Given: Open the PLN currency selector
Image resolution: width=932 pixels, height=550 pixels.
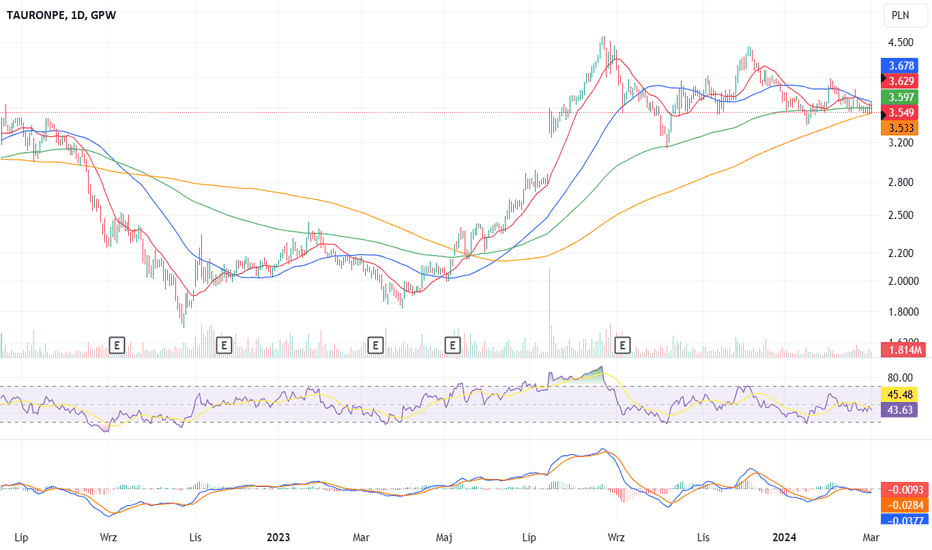Looking at the screenshot, I should (x=900, y=15).
